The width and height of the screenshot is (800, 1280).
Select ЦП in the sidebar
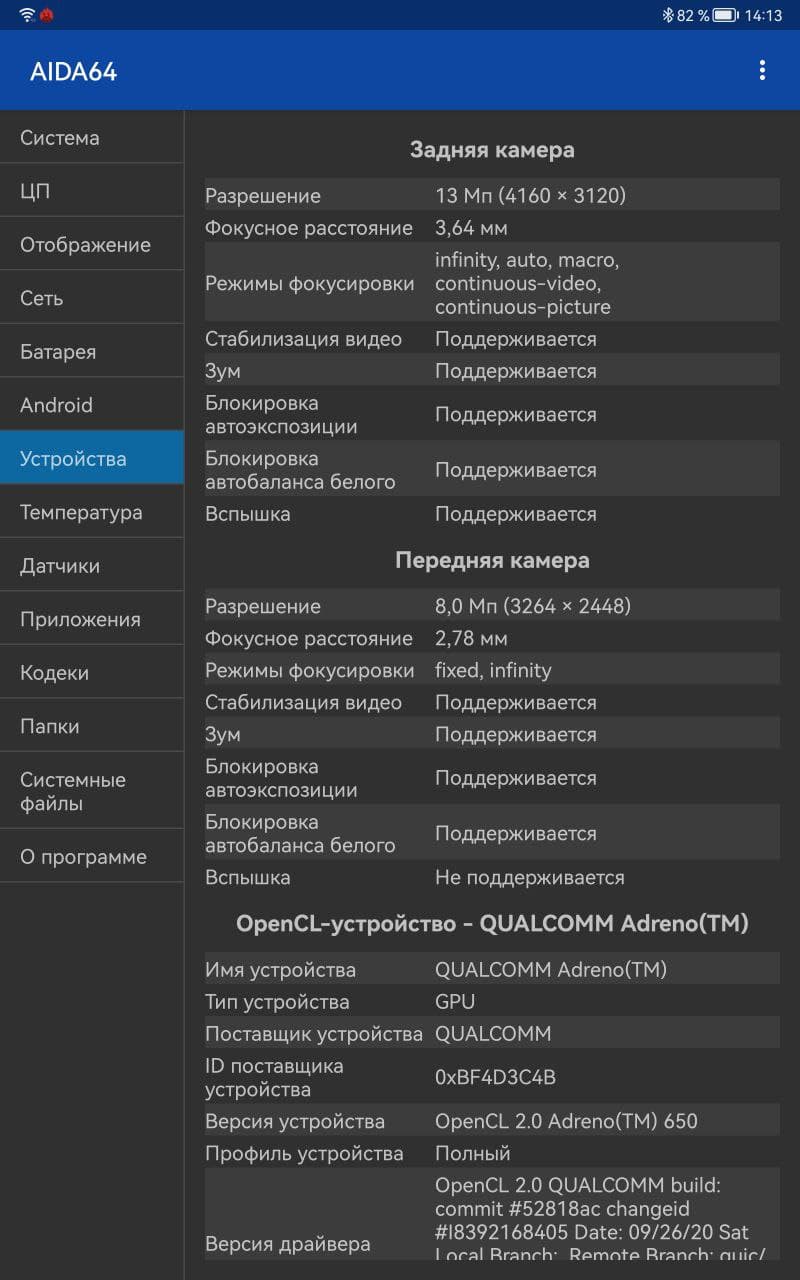(92, 191)
